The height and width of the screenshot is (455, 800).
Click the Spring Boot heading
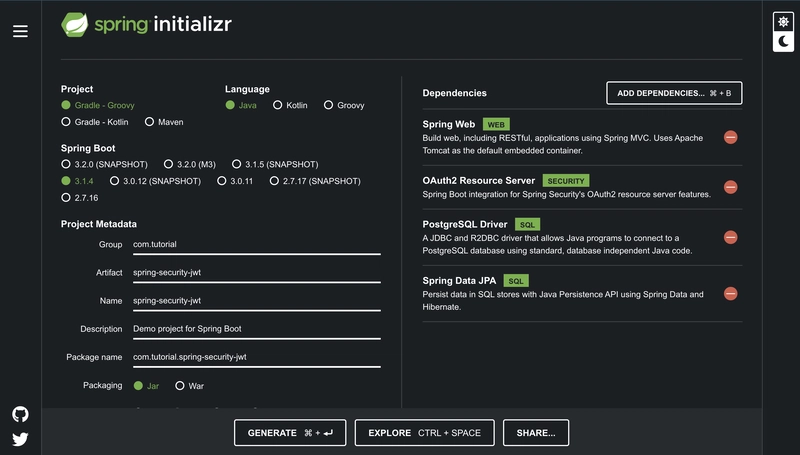pos(88,148)
